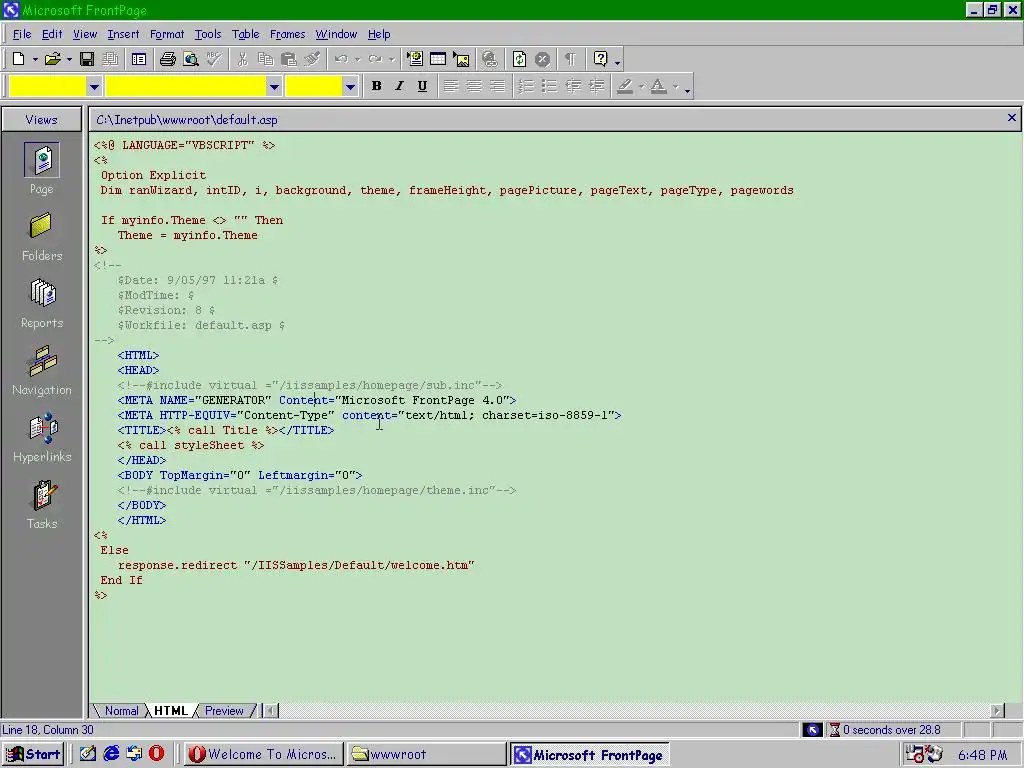Viewport: 1024px width, 768px height.
Task: Apply the Highlight Color marker
Action: point(625,86)
